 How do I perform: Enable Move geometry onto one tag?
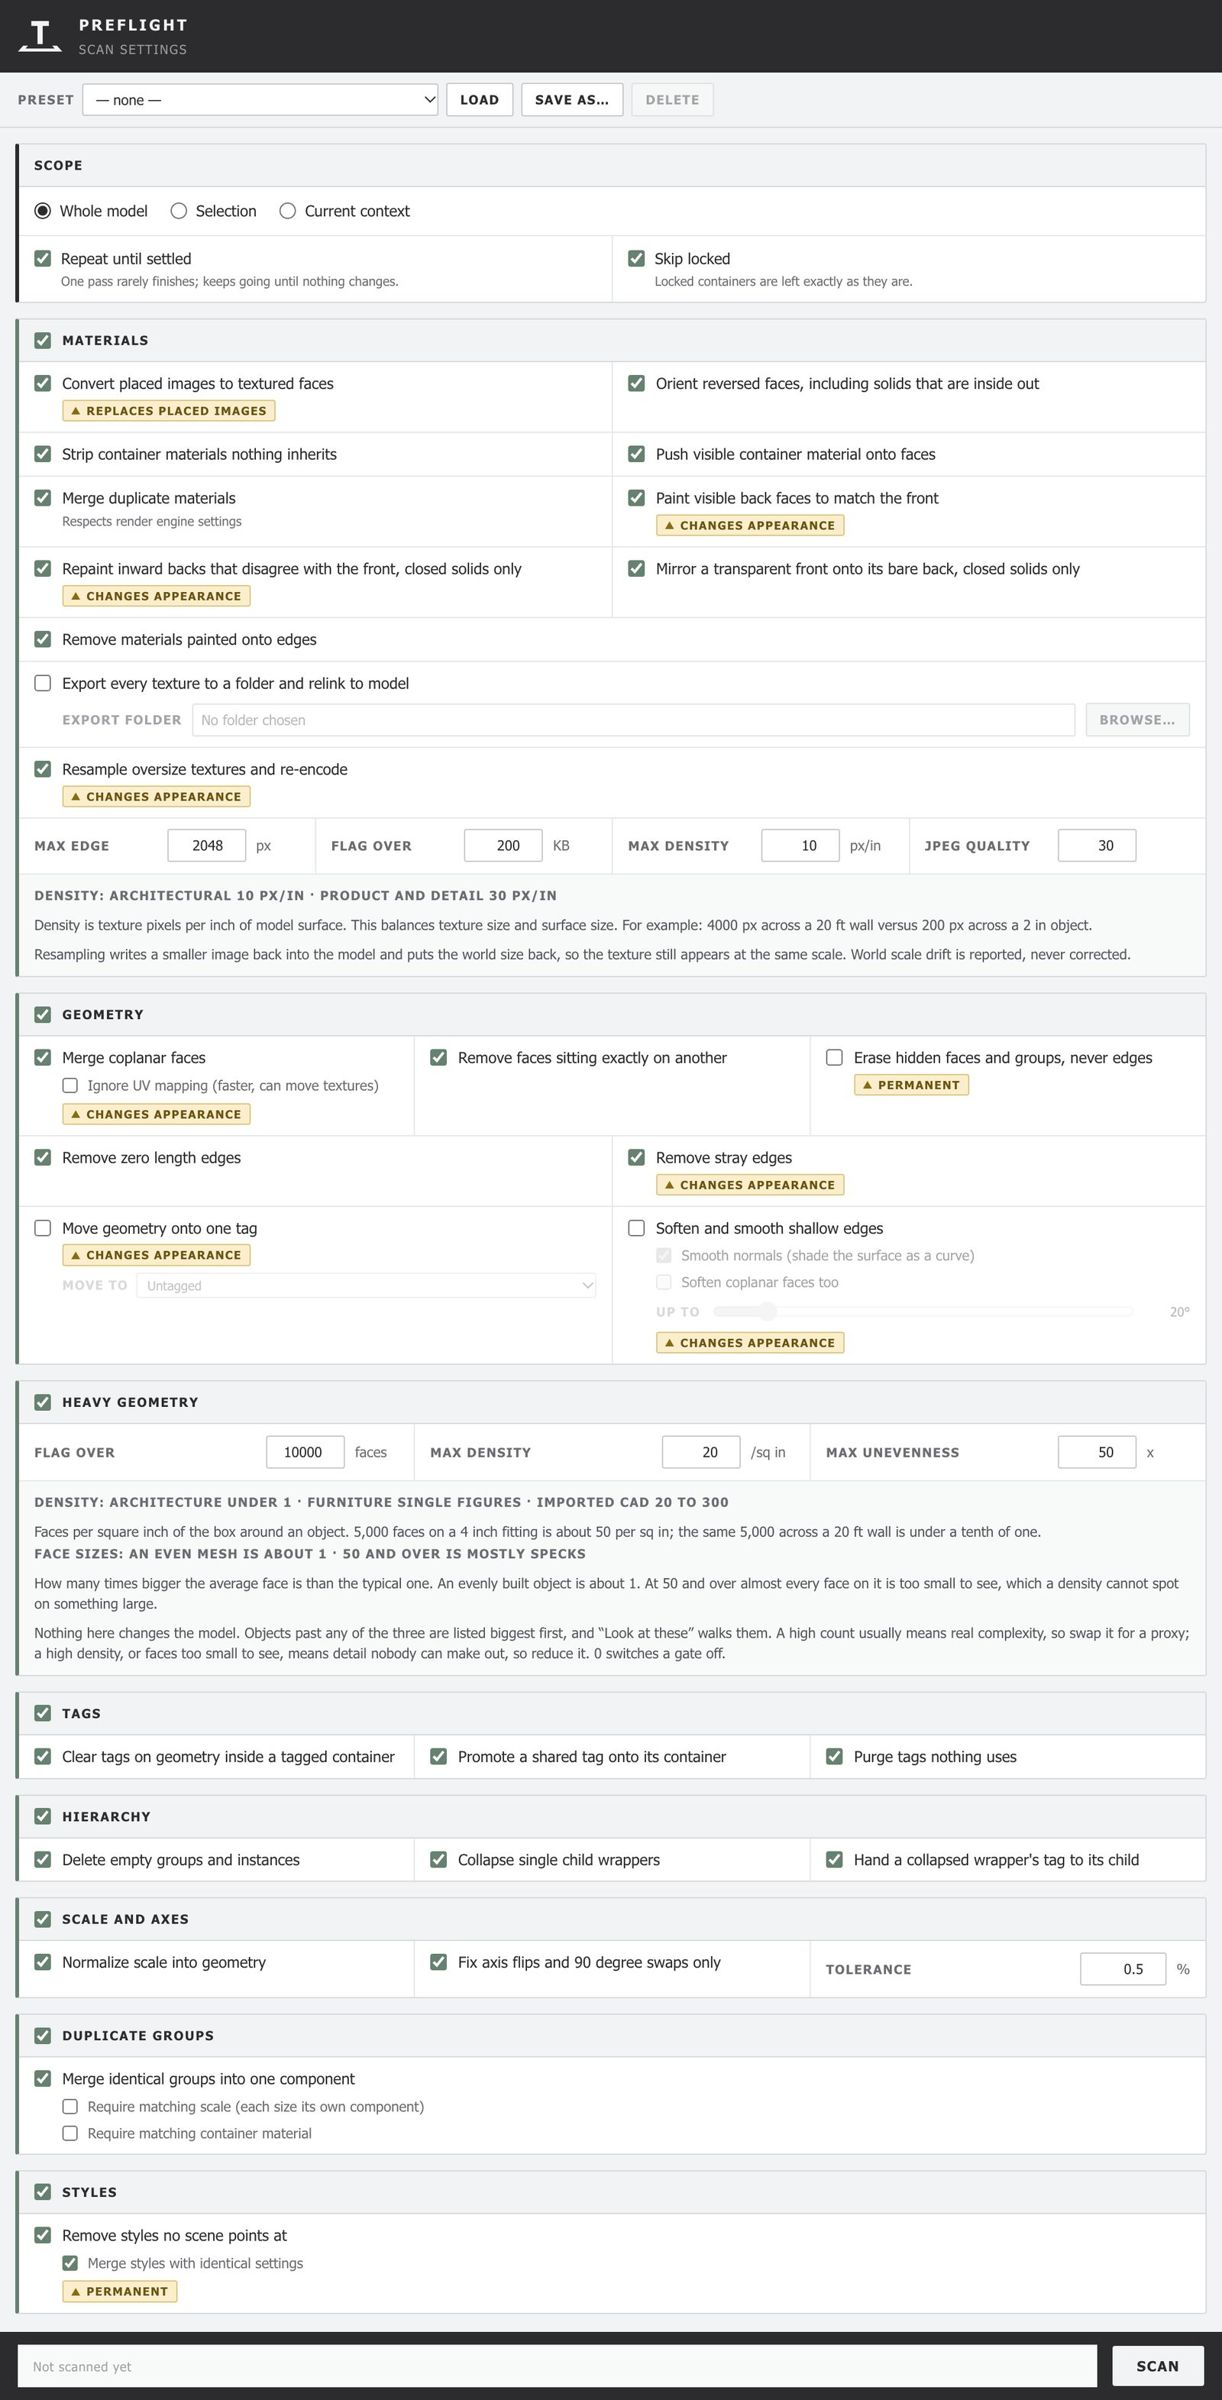coord(43,1228)
